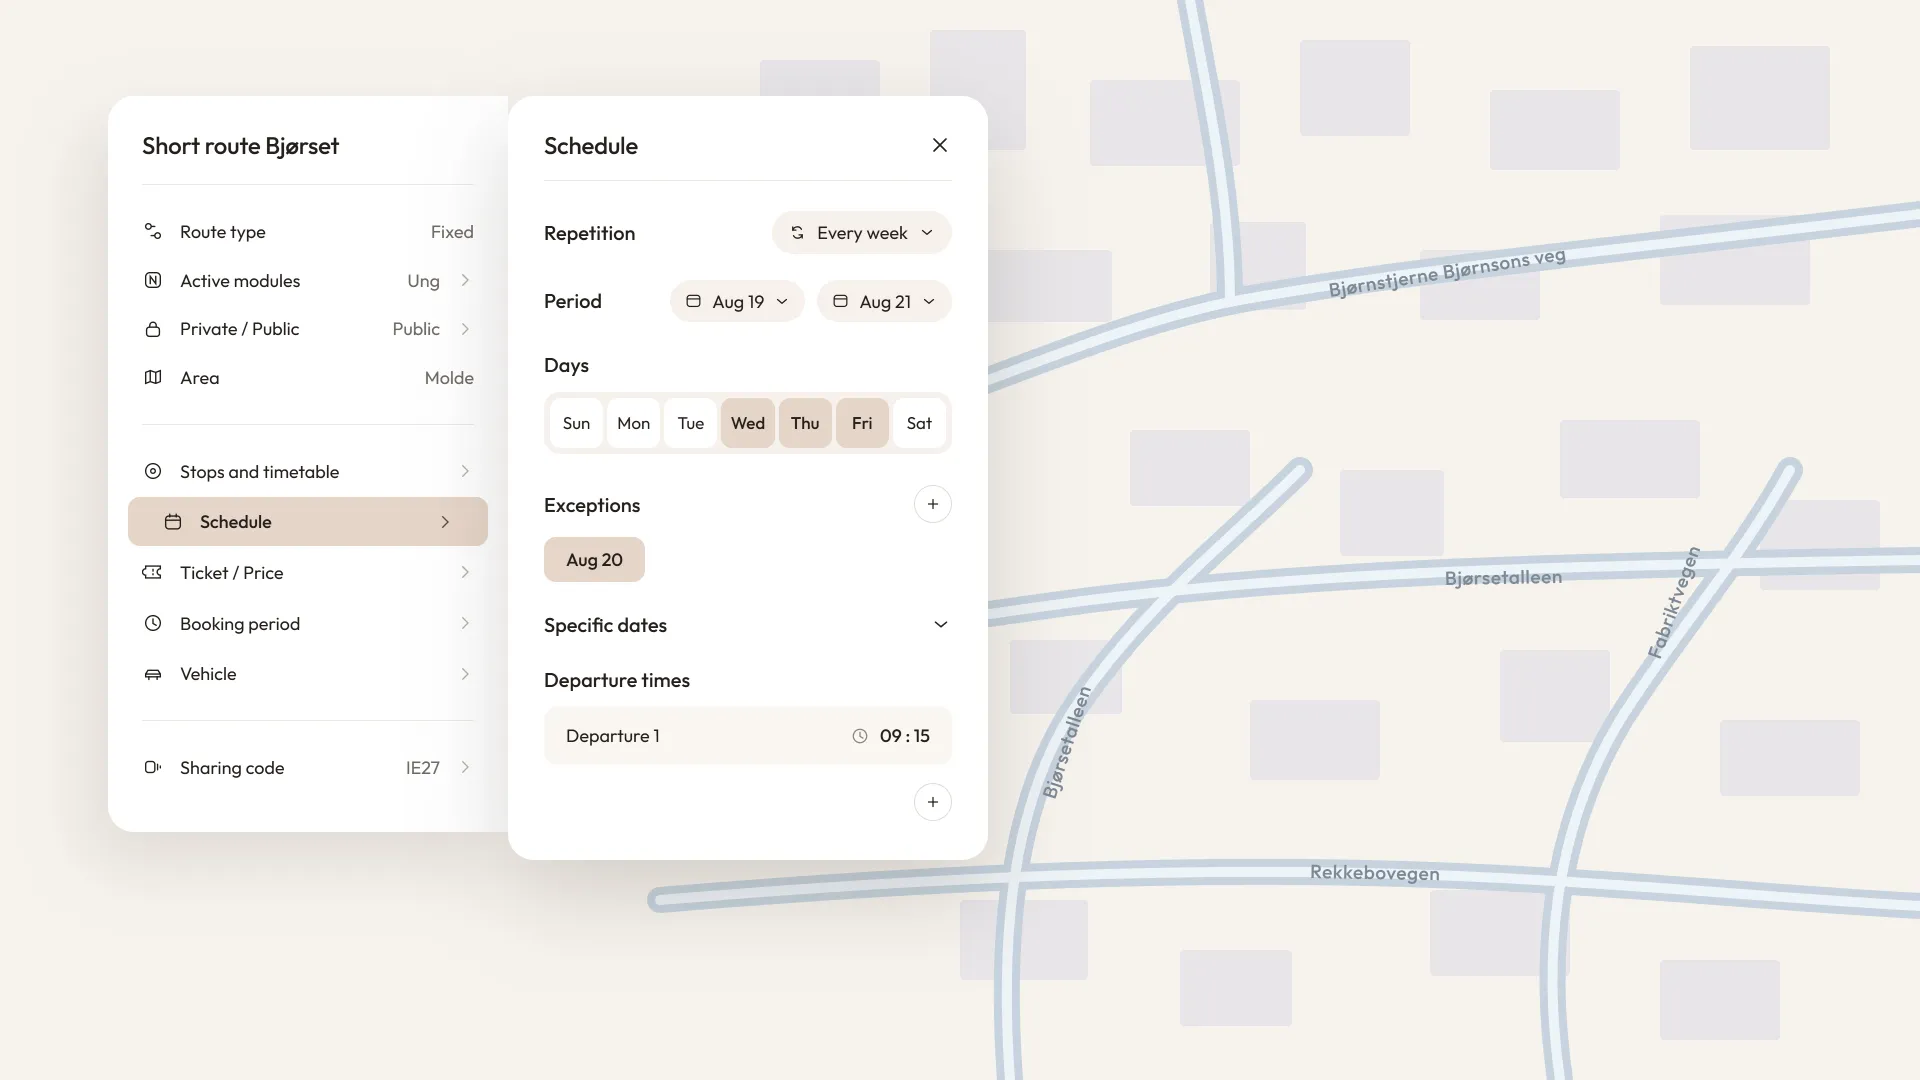Click Bjørnstjerne Bjørnsons veg map label
1920x1080 pixels.
1447,273
